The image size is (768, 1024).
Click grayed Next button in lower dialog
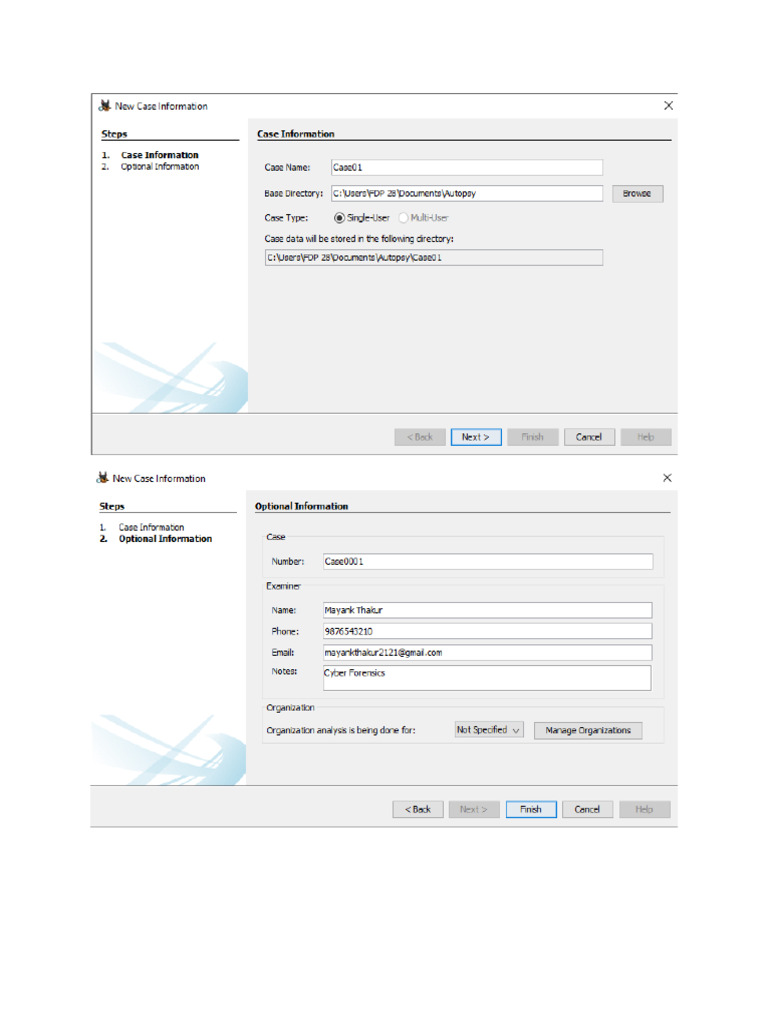(473, 809)
